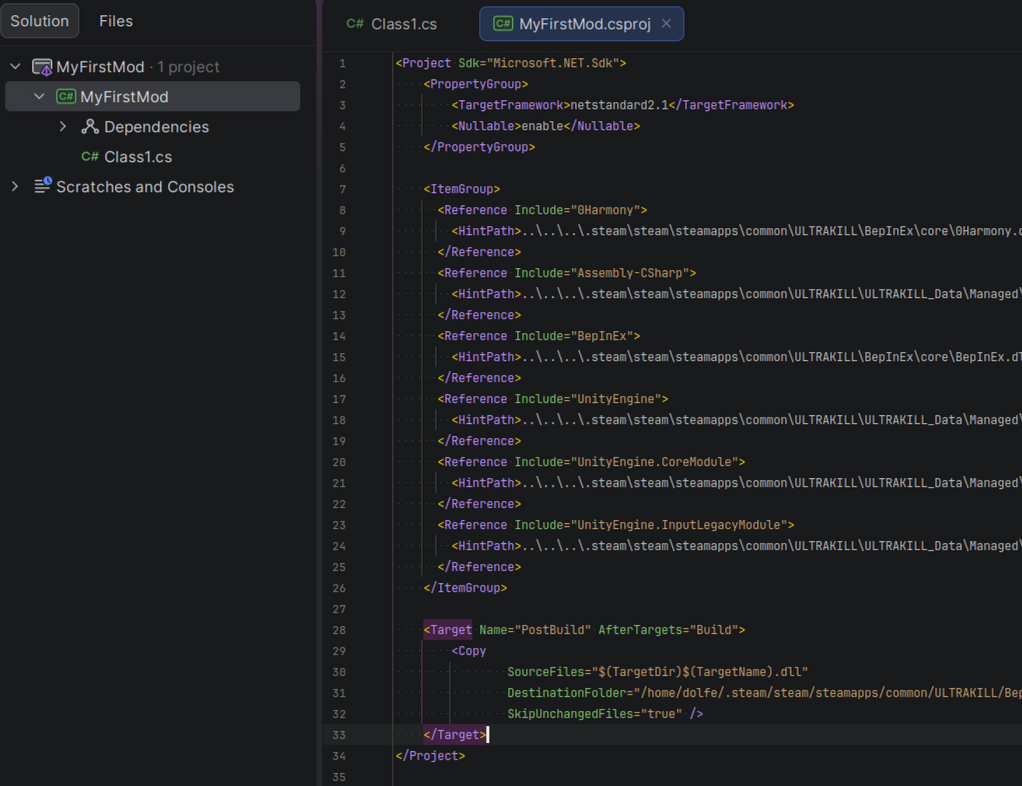The height and width of the screenshot is (786, 1022).
Task: Open Class1.cs from the solution tree
Action: pos(138,157)
